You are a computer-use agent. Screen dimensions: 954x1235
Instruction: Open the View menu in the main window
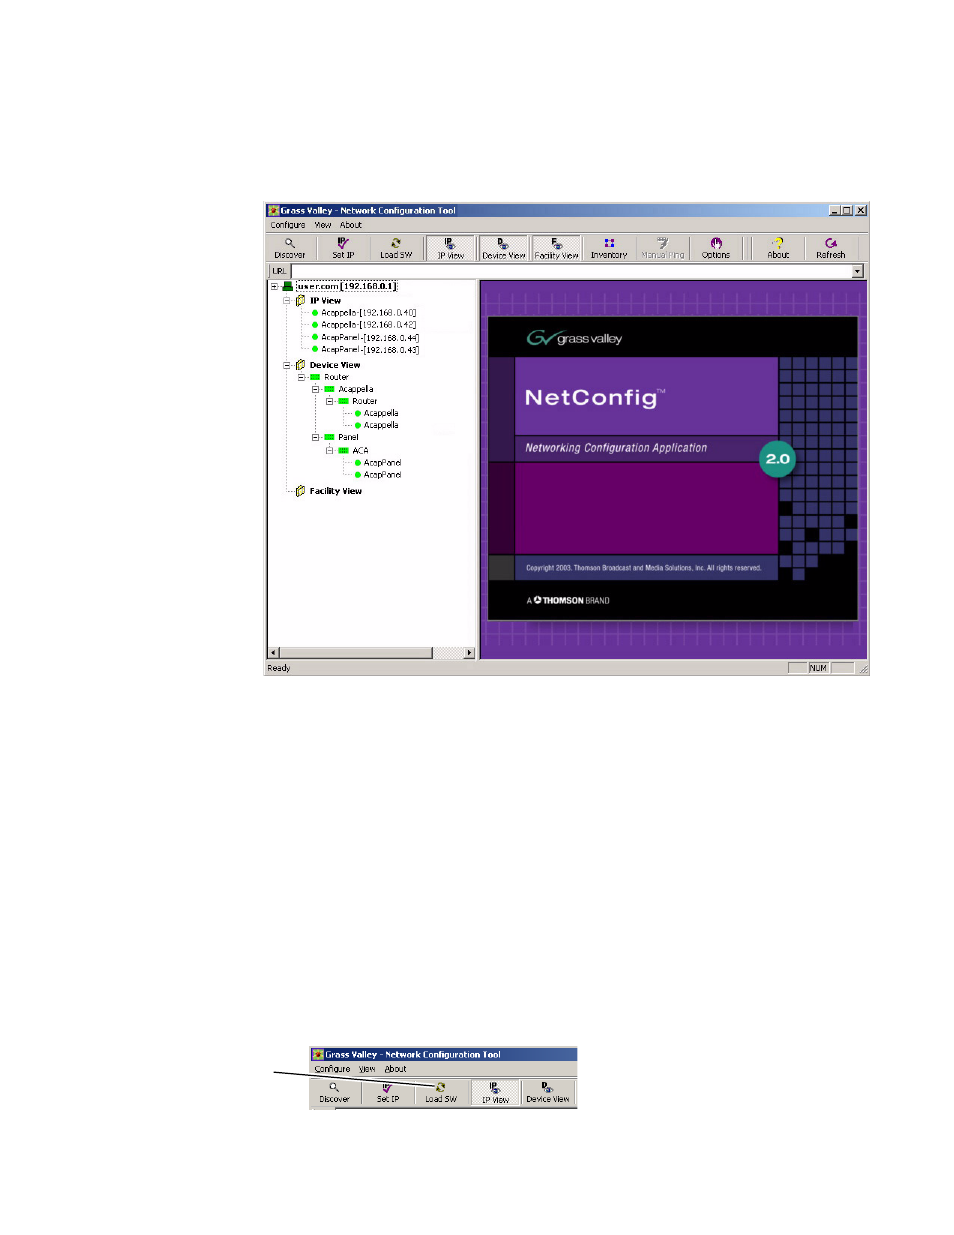click(x=323, y=225)
